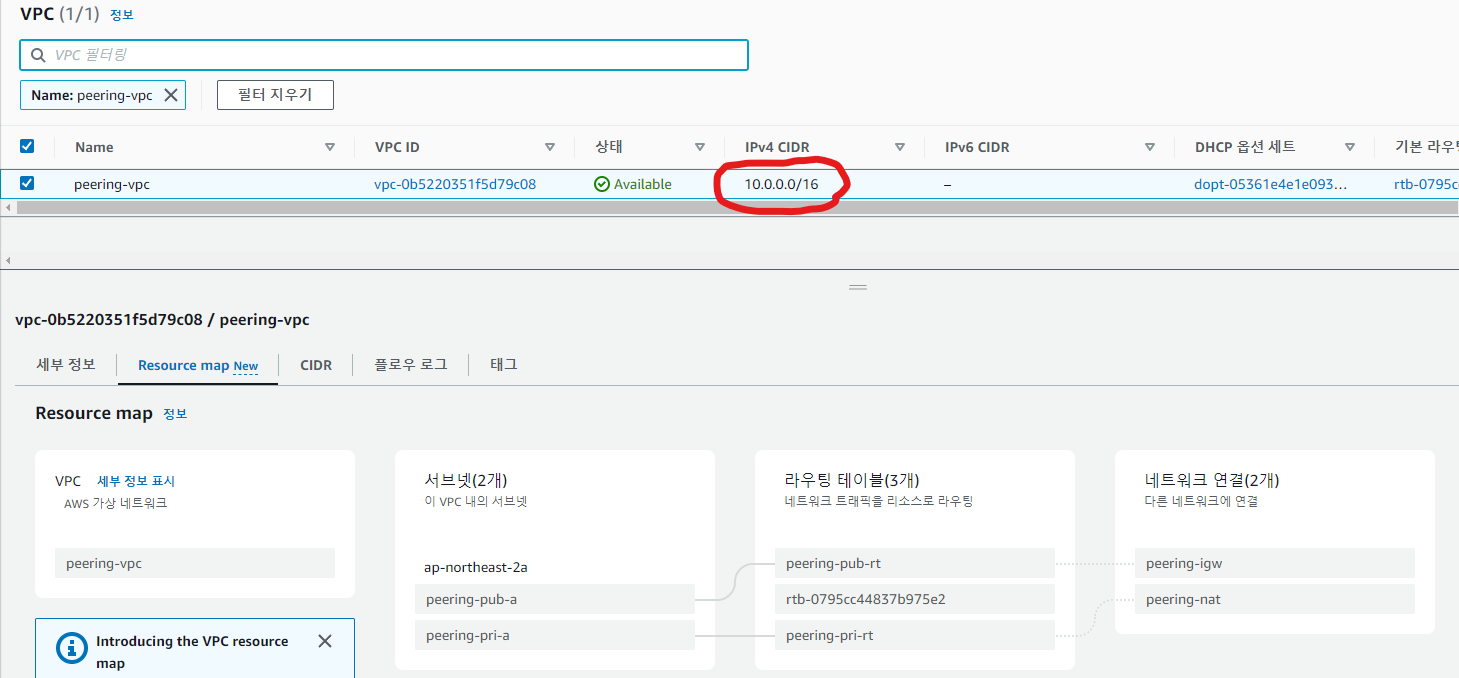Sort by DHCP 옵션 세트 column arrow

click(x=1350, y=147)
